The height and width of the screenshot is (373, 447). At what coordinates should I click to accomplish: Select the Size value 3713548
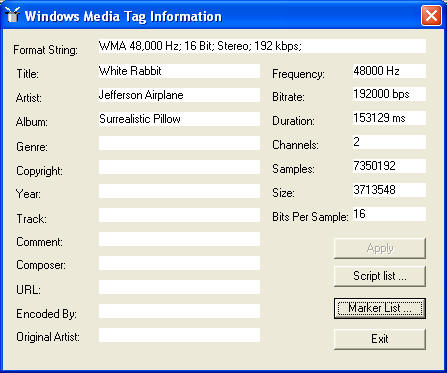[389, 190]
